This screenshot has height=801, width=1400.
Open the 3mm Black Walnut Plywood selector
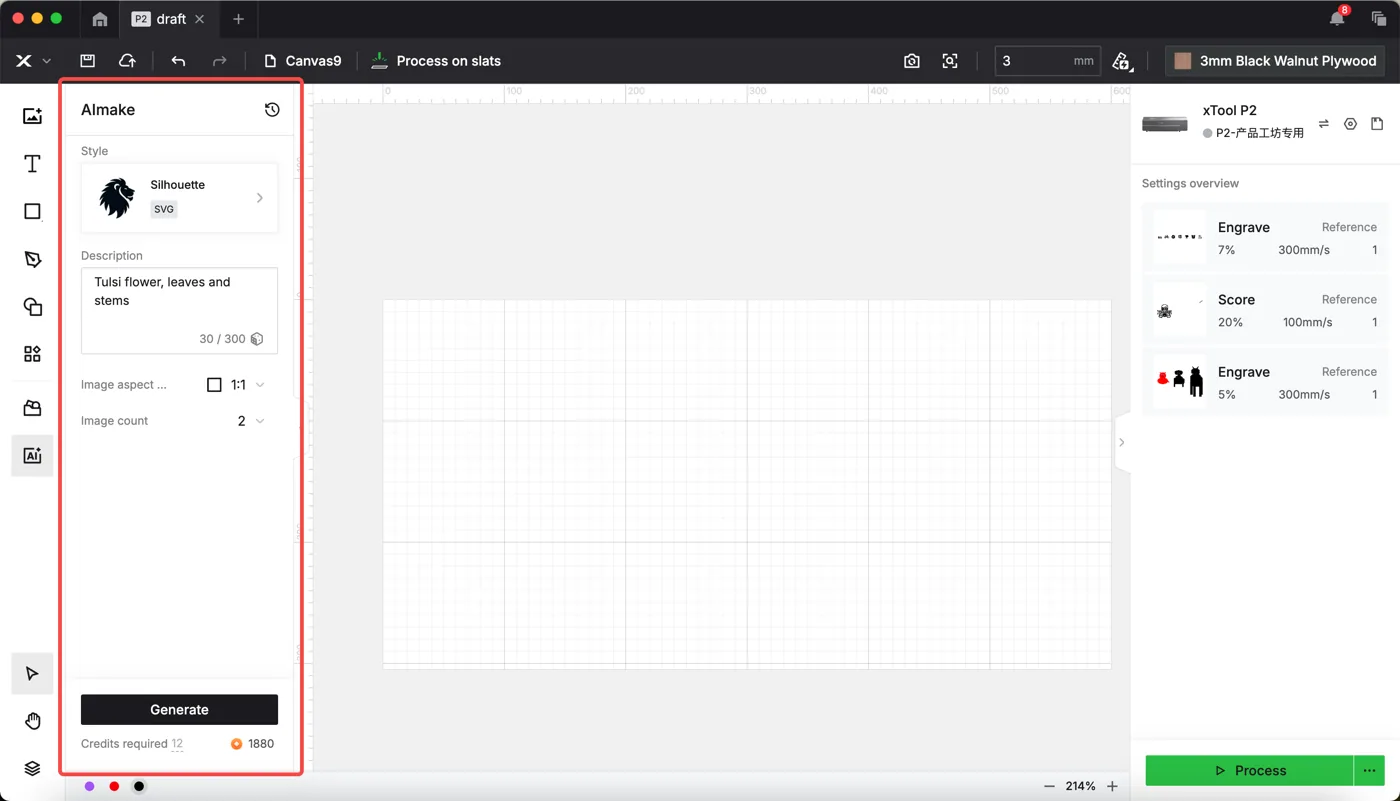tap(1275, 61)
